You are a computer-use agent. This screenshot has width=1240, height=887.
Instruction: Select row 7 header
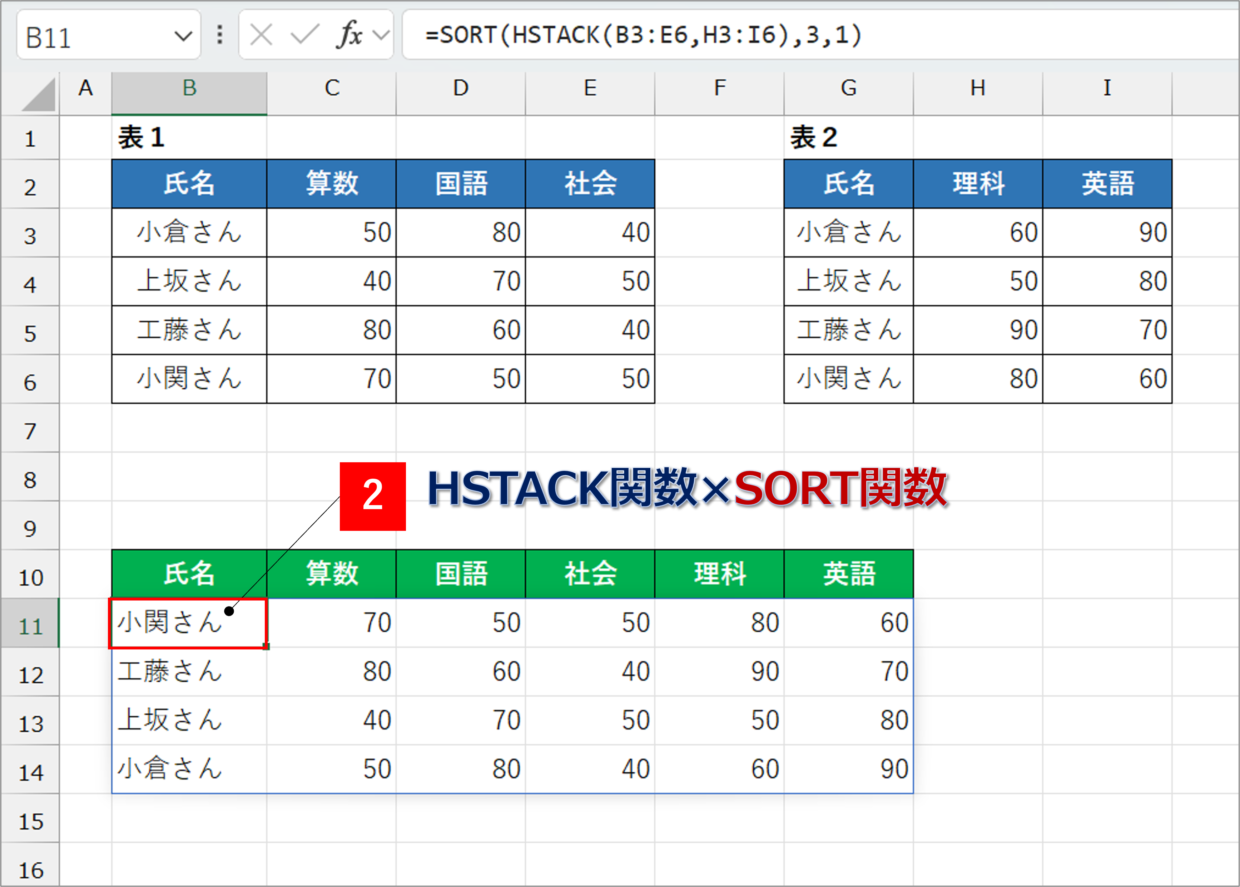pyautogui.click(x=30, y=431)
